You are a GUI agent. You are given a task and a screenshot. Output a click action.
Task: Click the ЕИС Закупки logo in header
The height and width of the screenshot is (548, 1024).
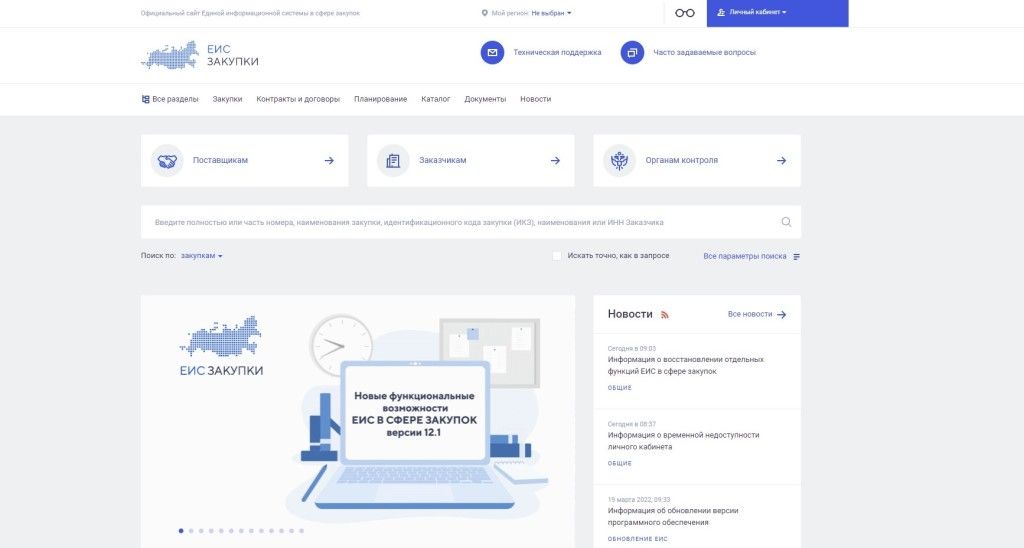coord(200,55)
